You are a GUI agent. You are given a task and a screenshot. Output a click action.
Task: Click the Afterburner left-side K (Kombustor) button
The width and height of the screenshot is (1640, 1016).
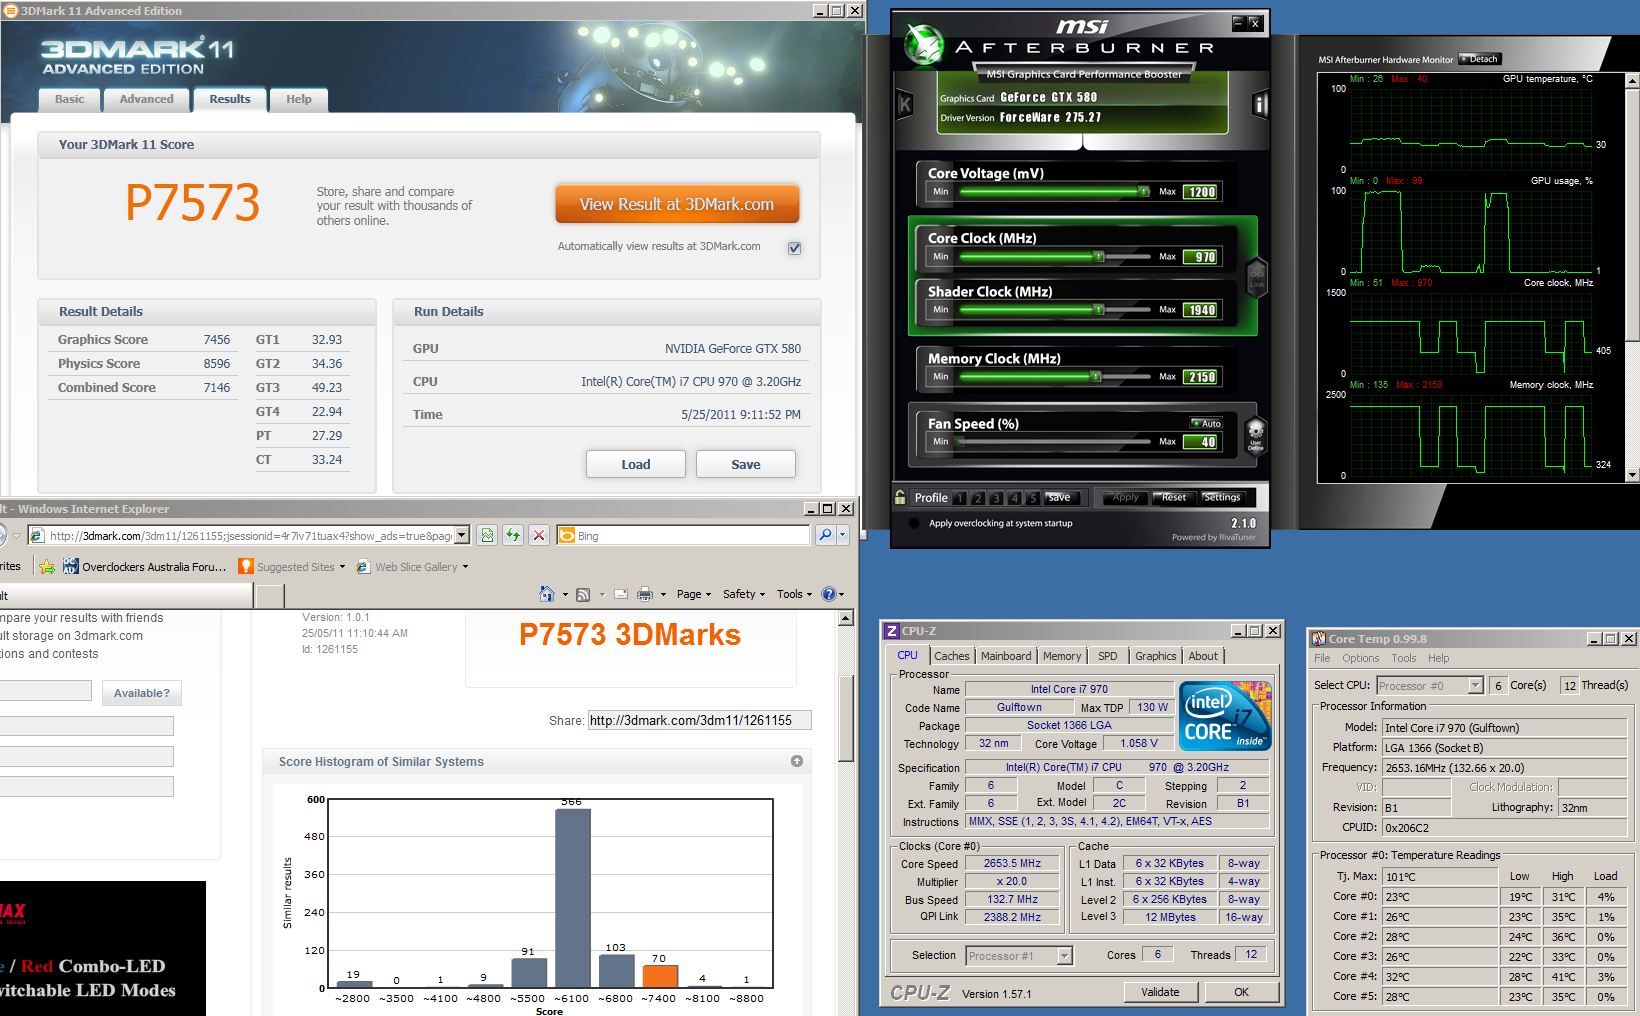(905, 104)
